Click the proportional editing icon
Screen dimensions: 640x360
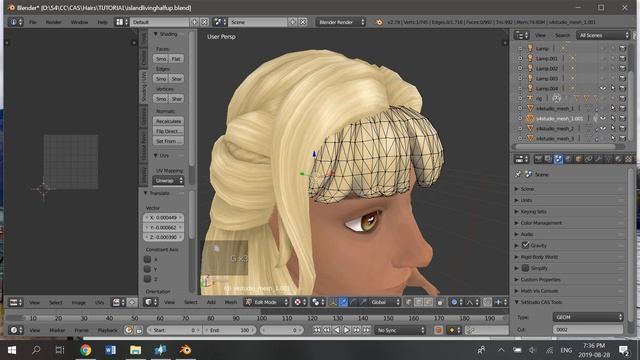coord(454,302)
